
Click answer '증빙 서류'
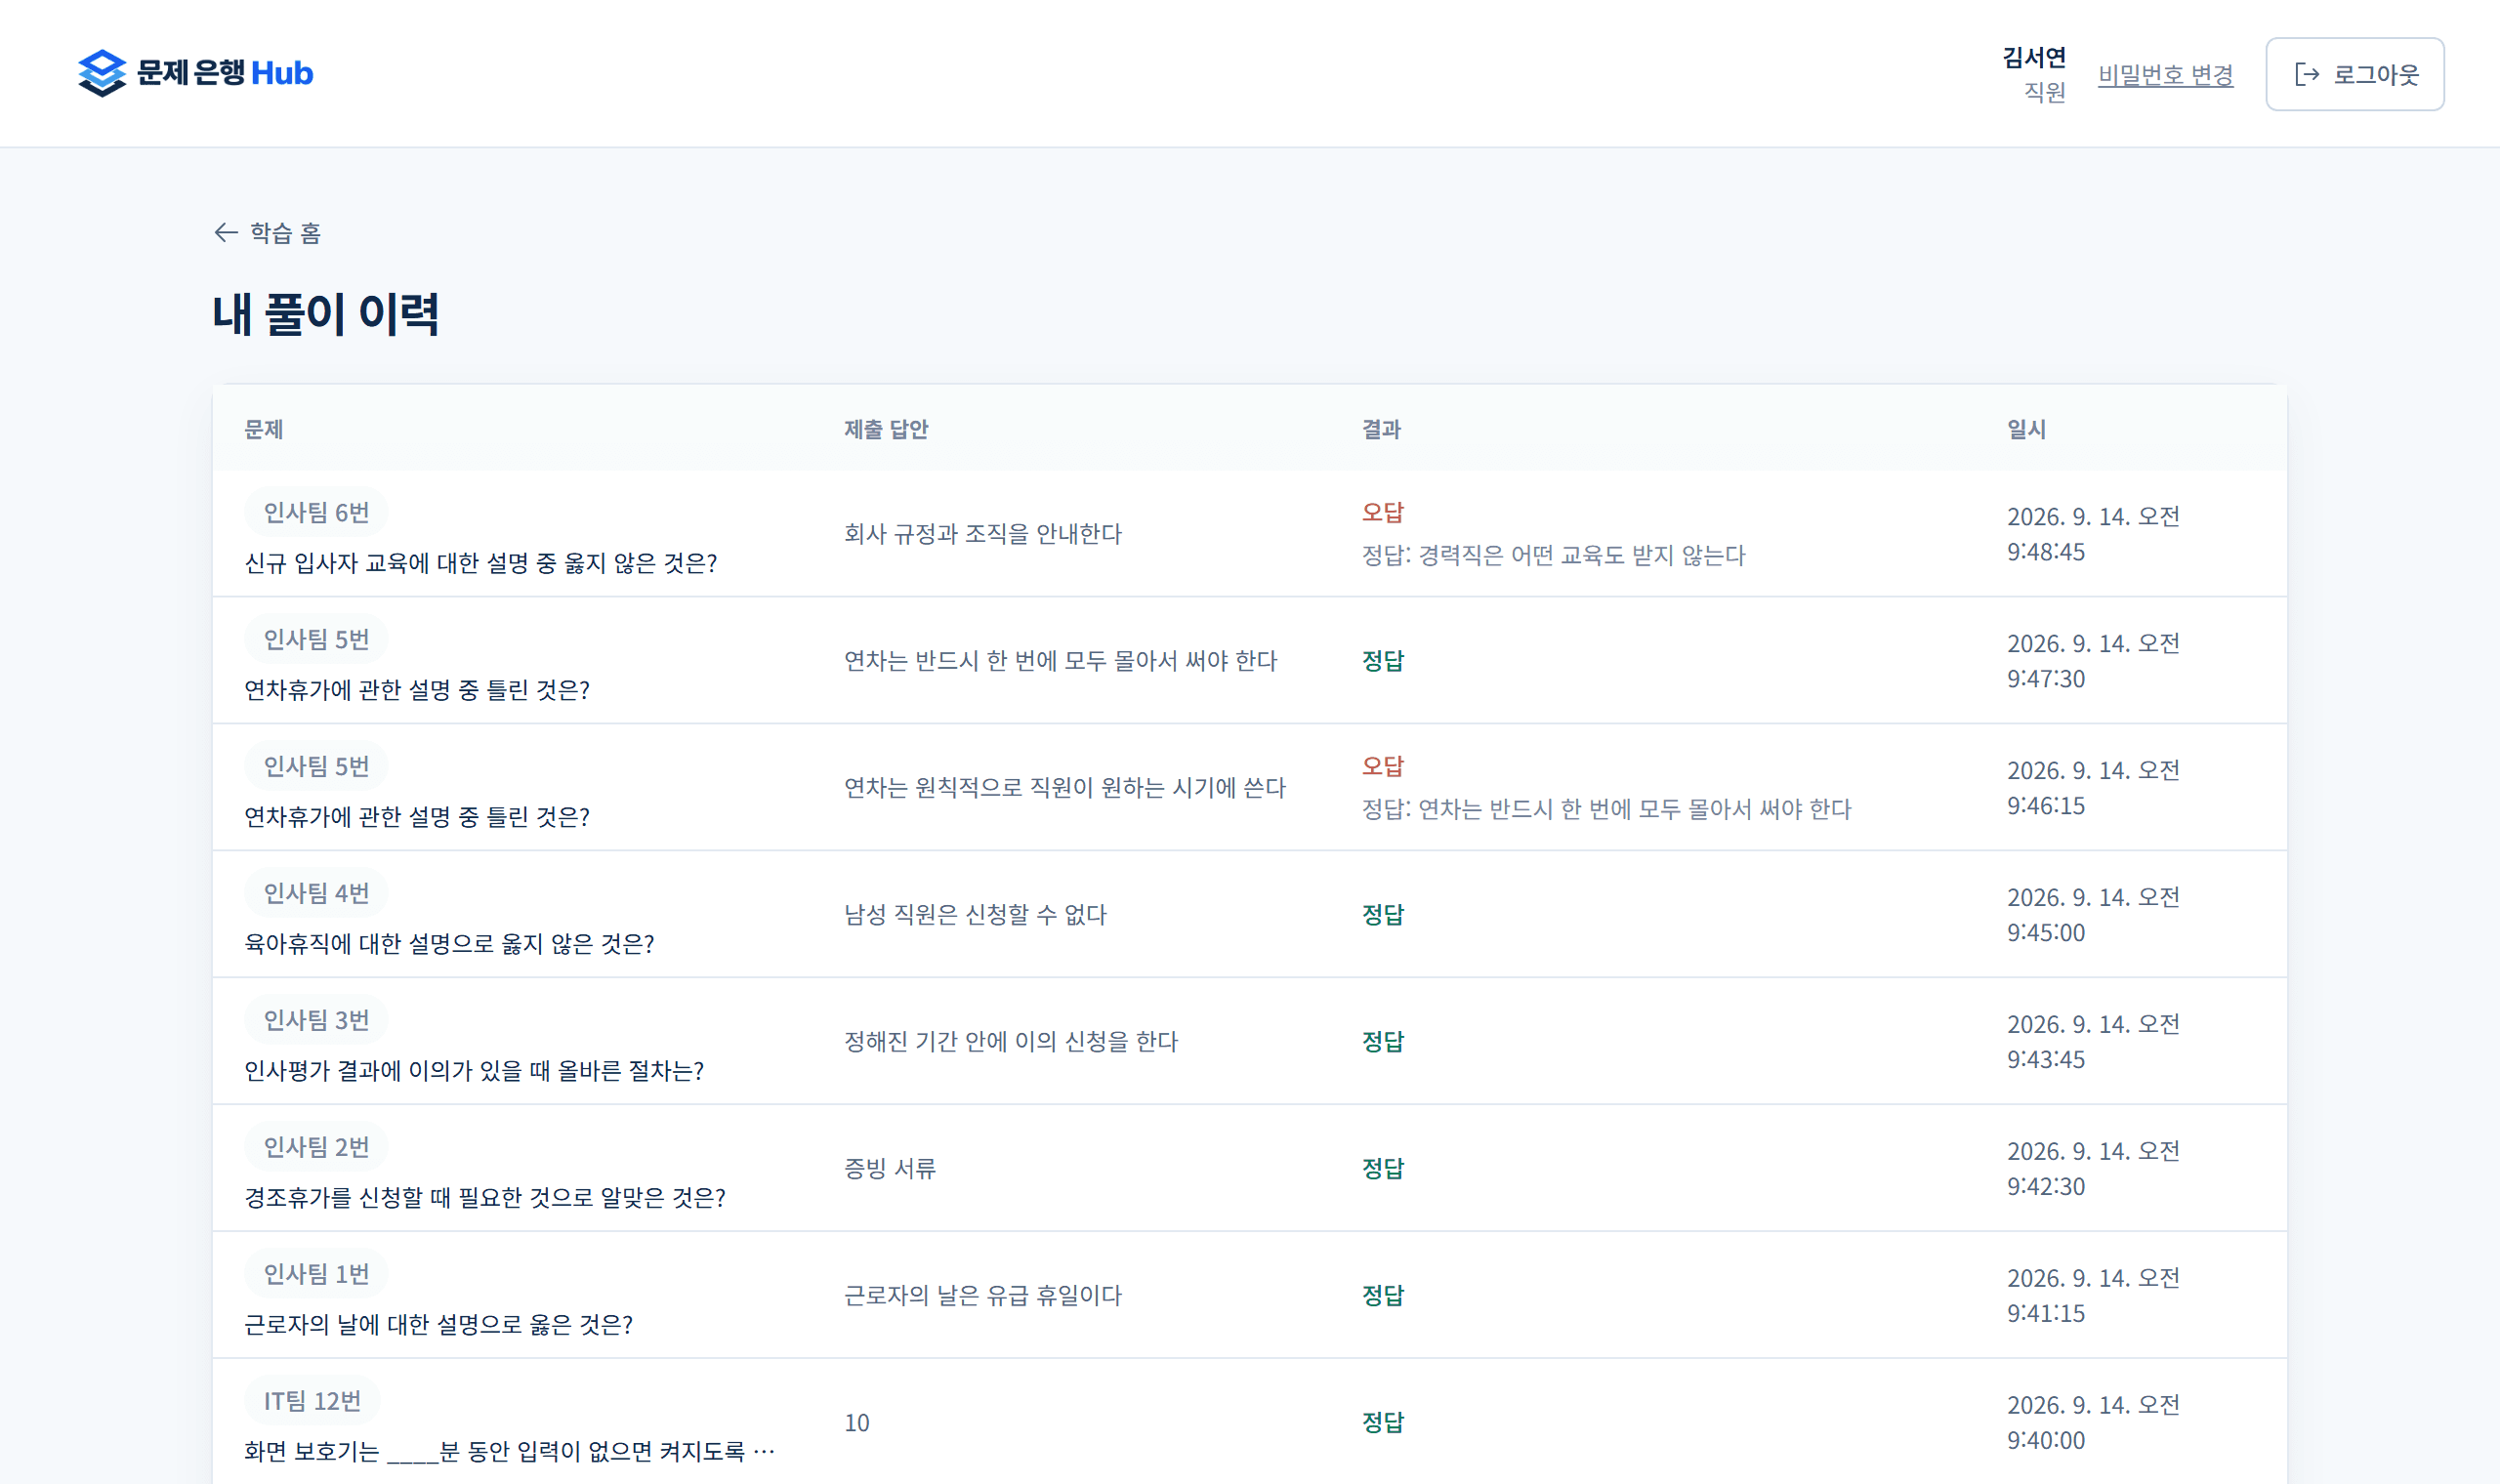[890, 1169]
